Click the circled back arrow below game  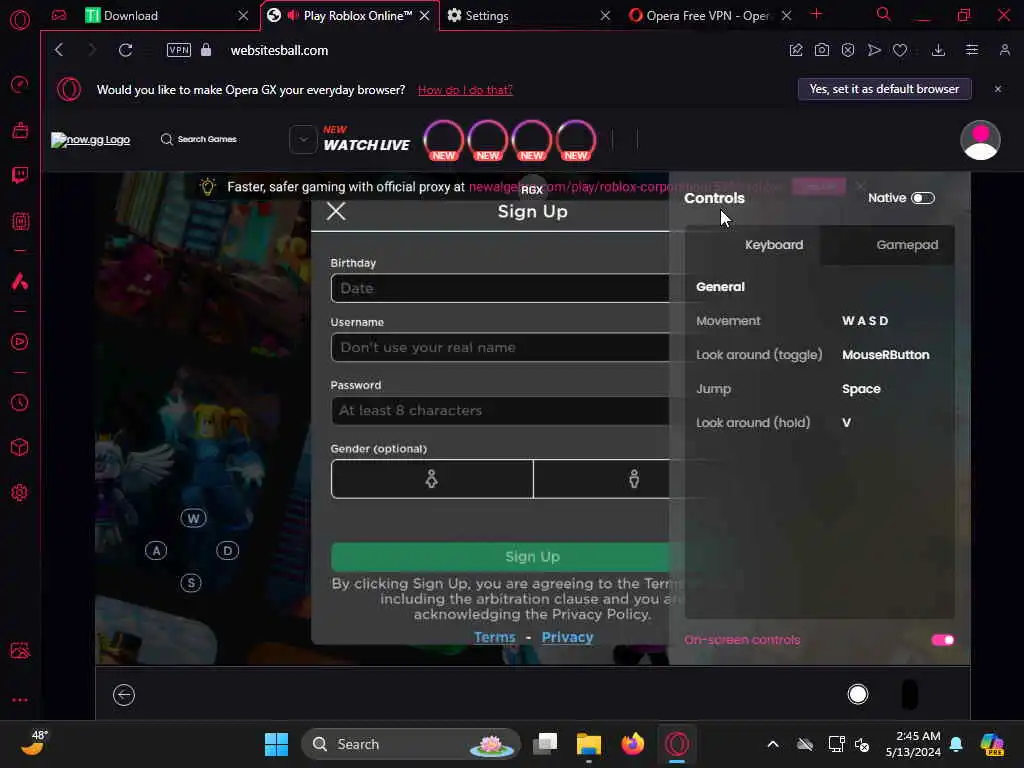click(x=123, y=695)
